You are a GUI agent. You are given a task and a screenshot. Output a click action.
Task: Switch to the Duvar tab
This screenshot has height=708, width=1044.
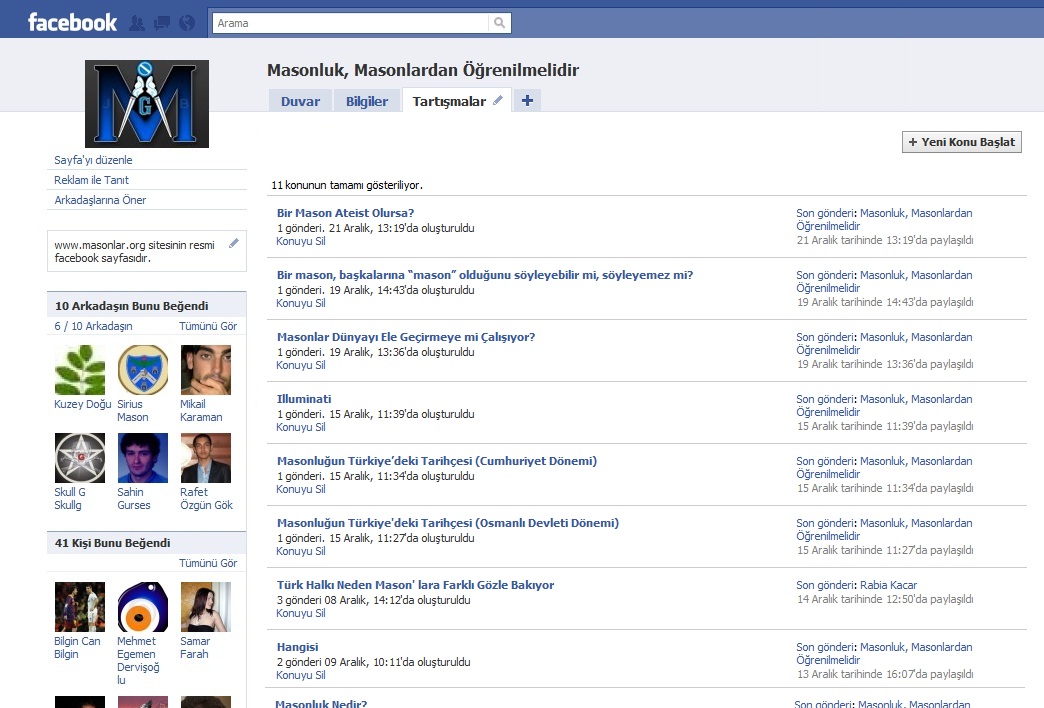point(300,101)
